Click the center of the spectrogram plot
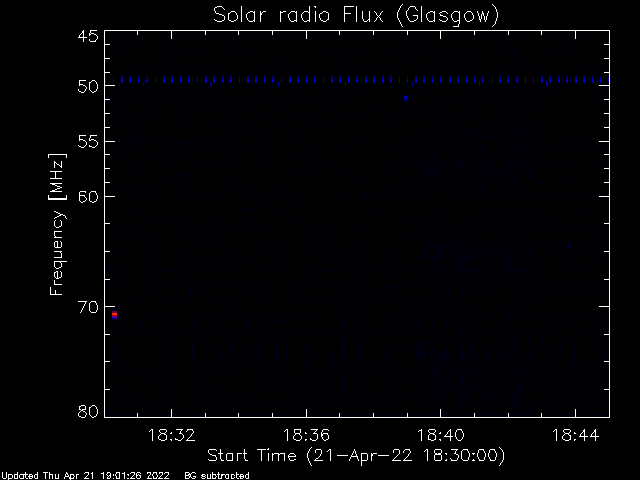The image size is (640, 480). [357, 224]
